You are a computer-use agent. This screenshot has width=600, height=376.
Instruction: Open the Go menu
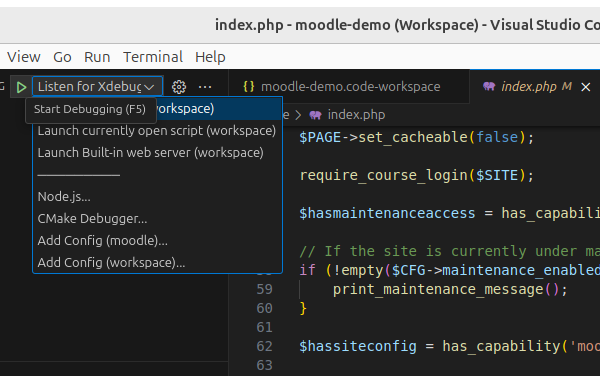pos(62,57)
